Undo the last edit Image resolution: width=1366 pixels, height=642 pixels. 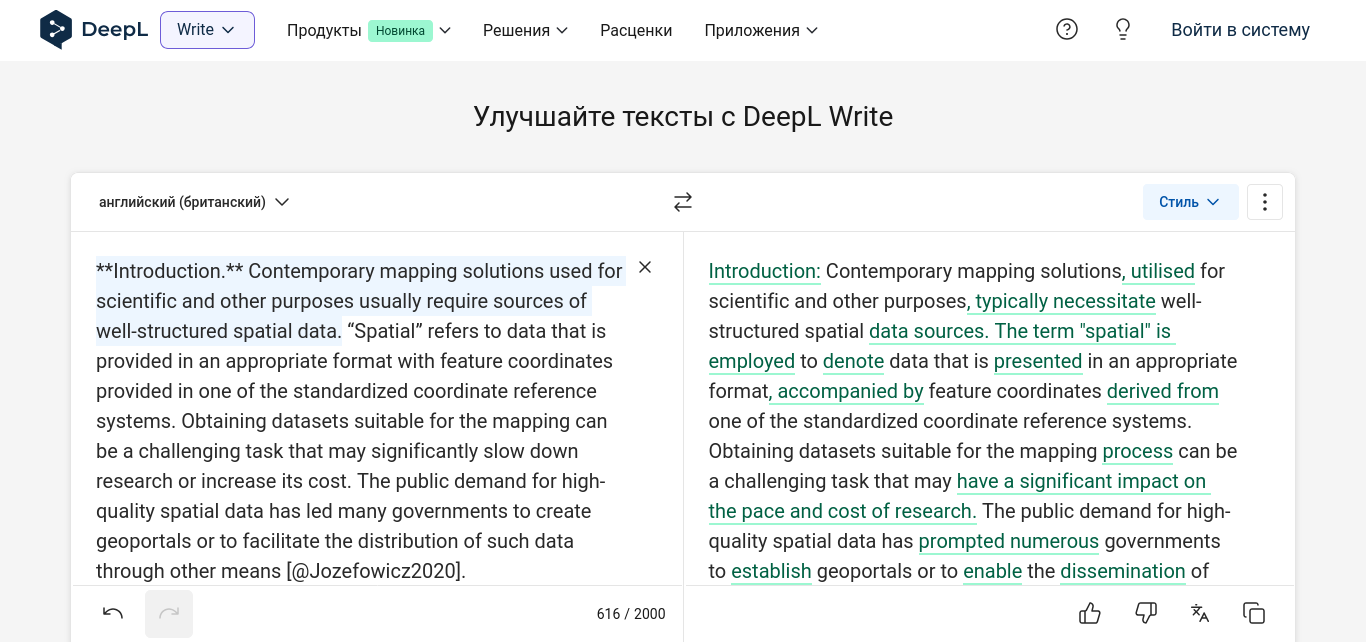click(113, 613)
